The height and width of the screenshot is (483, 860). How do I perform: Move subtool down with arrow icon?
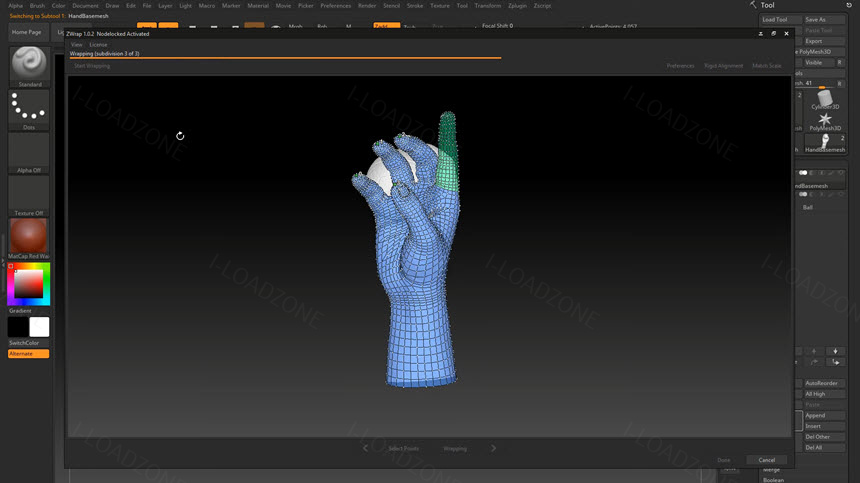coord(835,351)
